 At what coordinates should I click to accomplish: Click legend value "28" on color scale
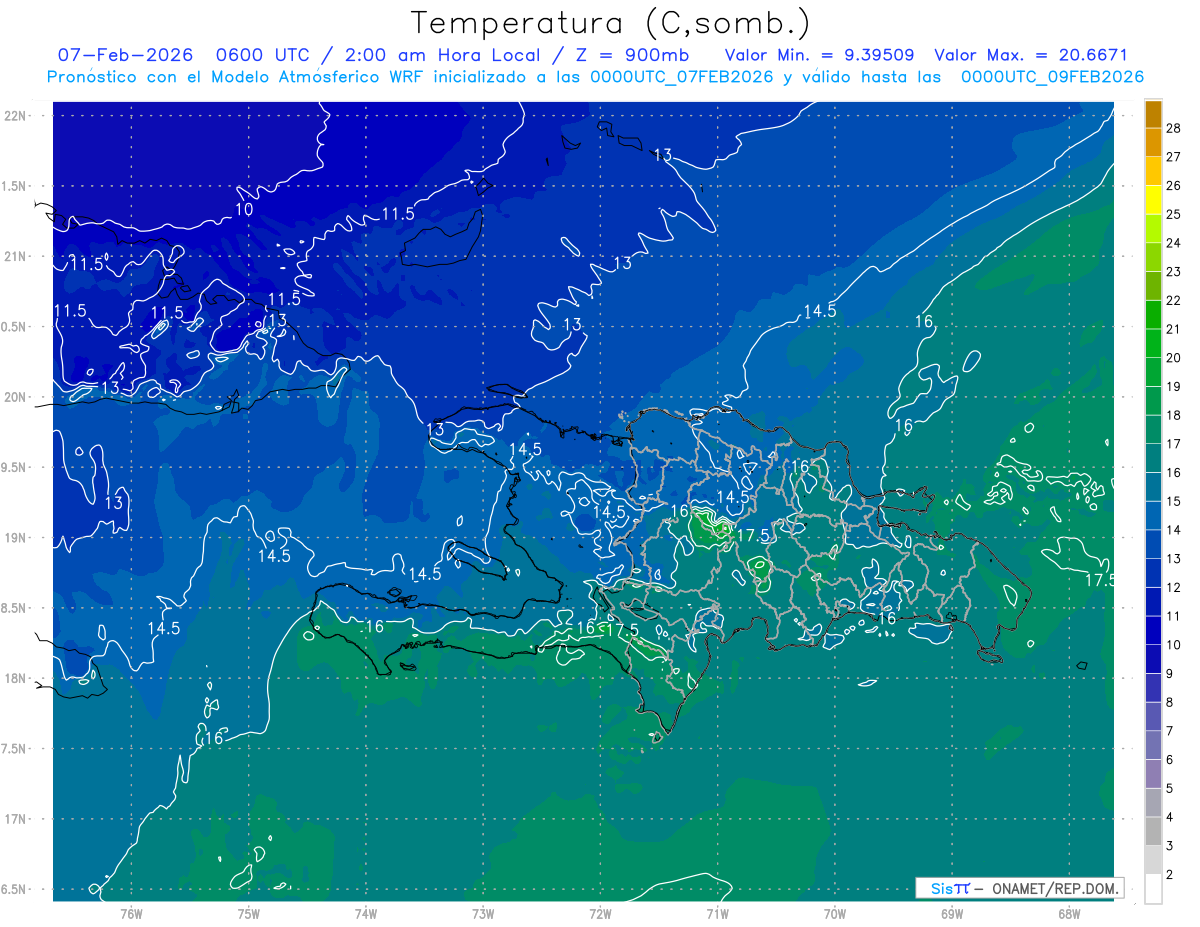coord(1174,129)
